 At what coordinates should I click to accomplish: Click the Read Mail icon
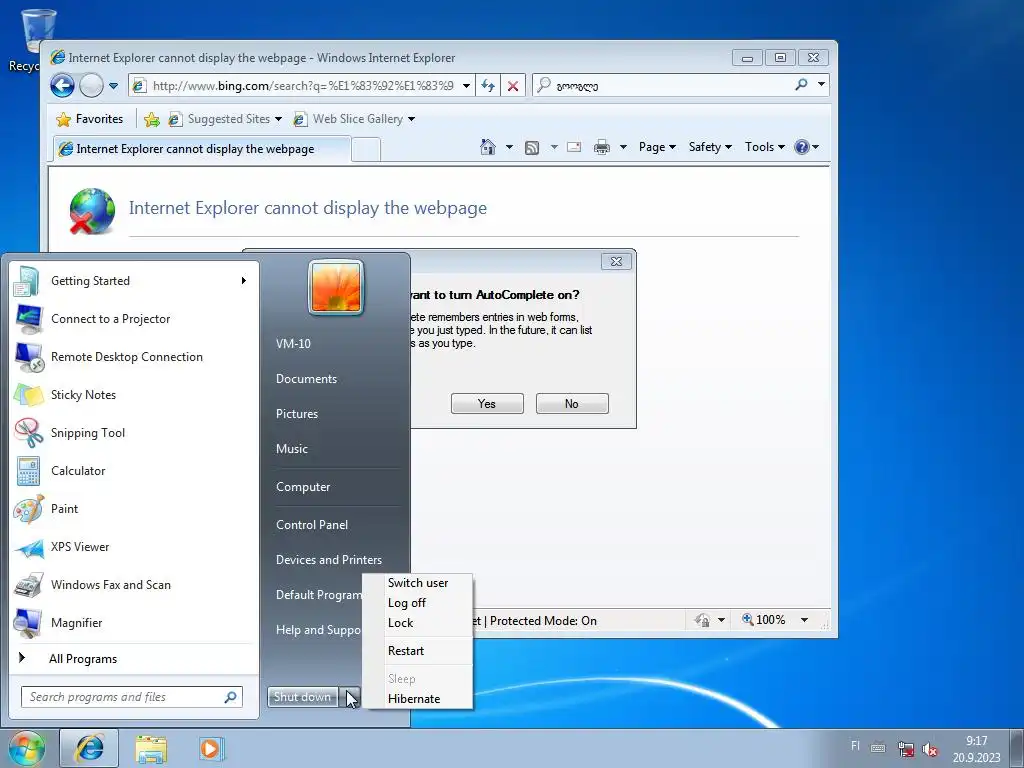pyautogui.click(x=574, y=147)
